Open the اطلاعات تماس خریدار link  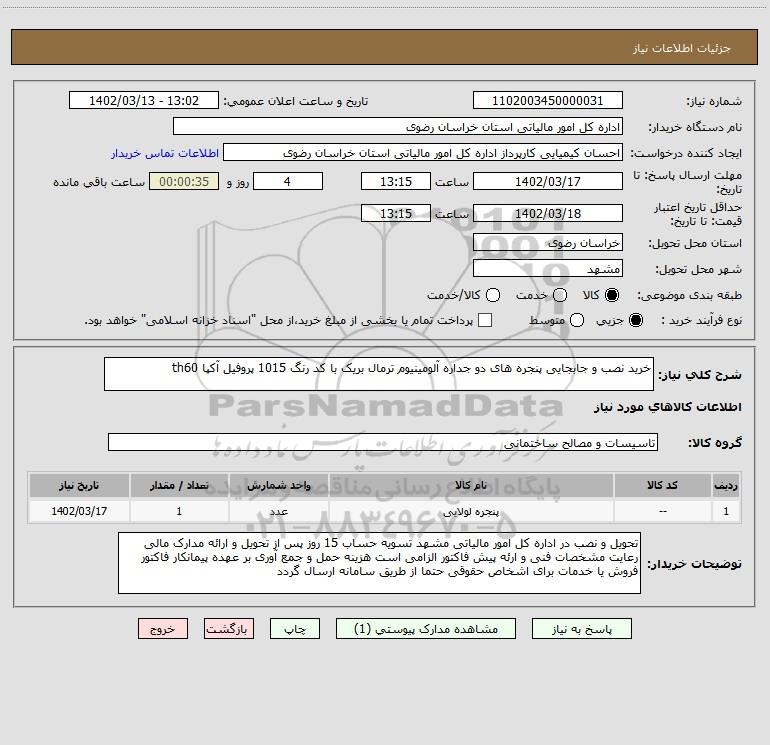click(165, 153)
